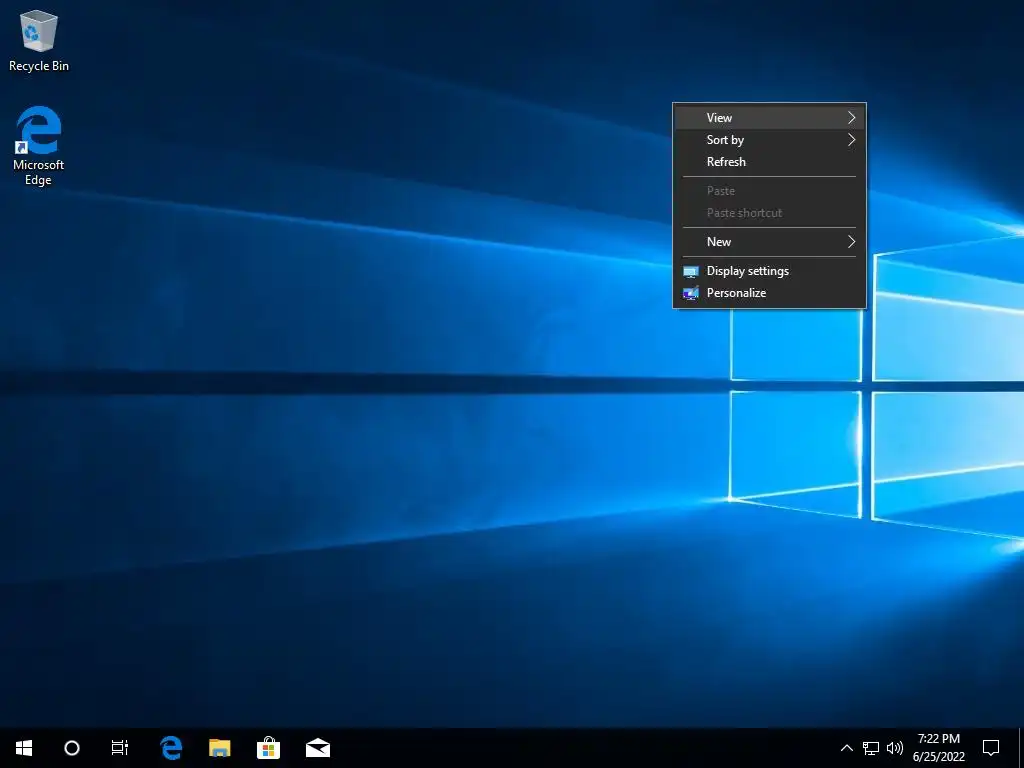This screenshot has height=768, width=1024.
Task: Open Microsoft Store from the taskbar
Action: point(268,748)
